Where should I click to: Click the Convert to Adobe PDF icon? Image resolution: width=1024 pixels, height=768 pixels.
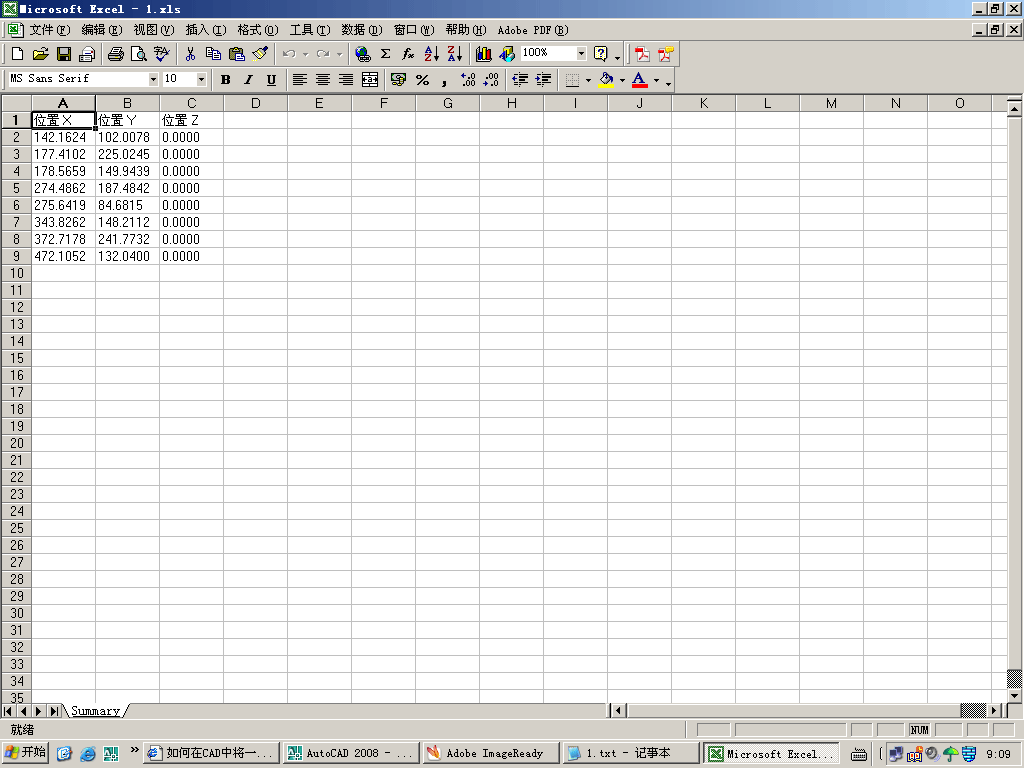point(643,54)
